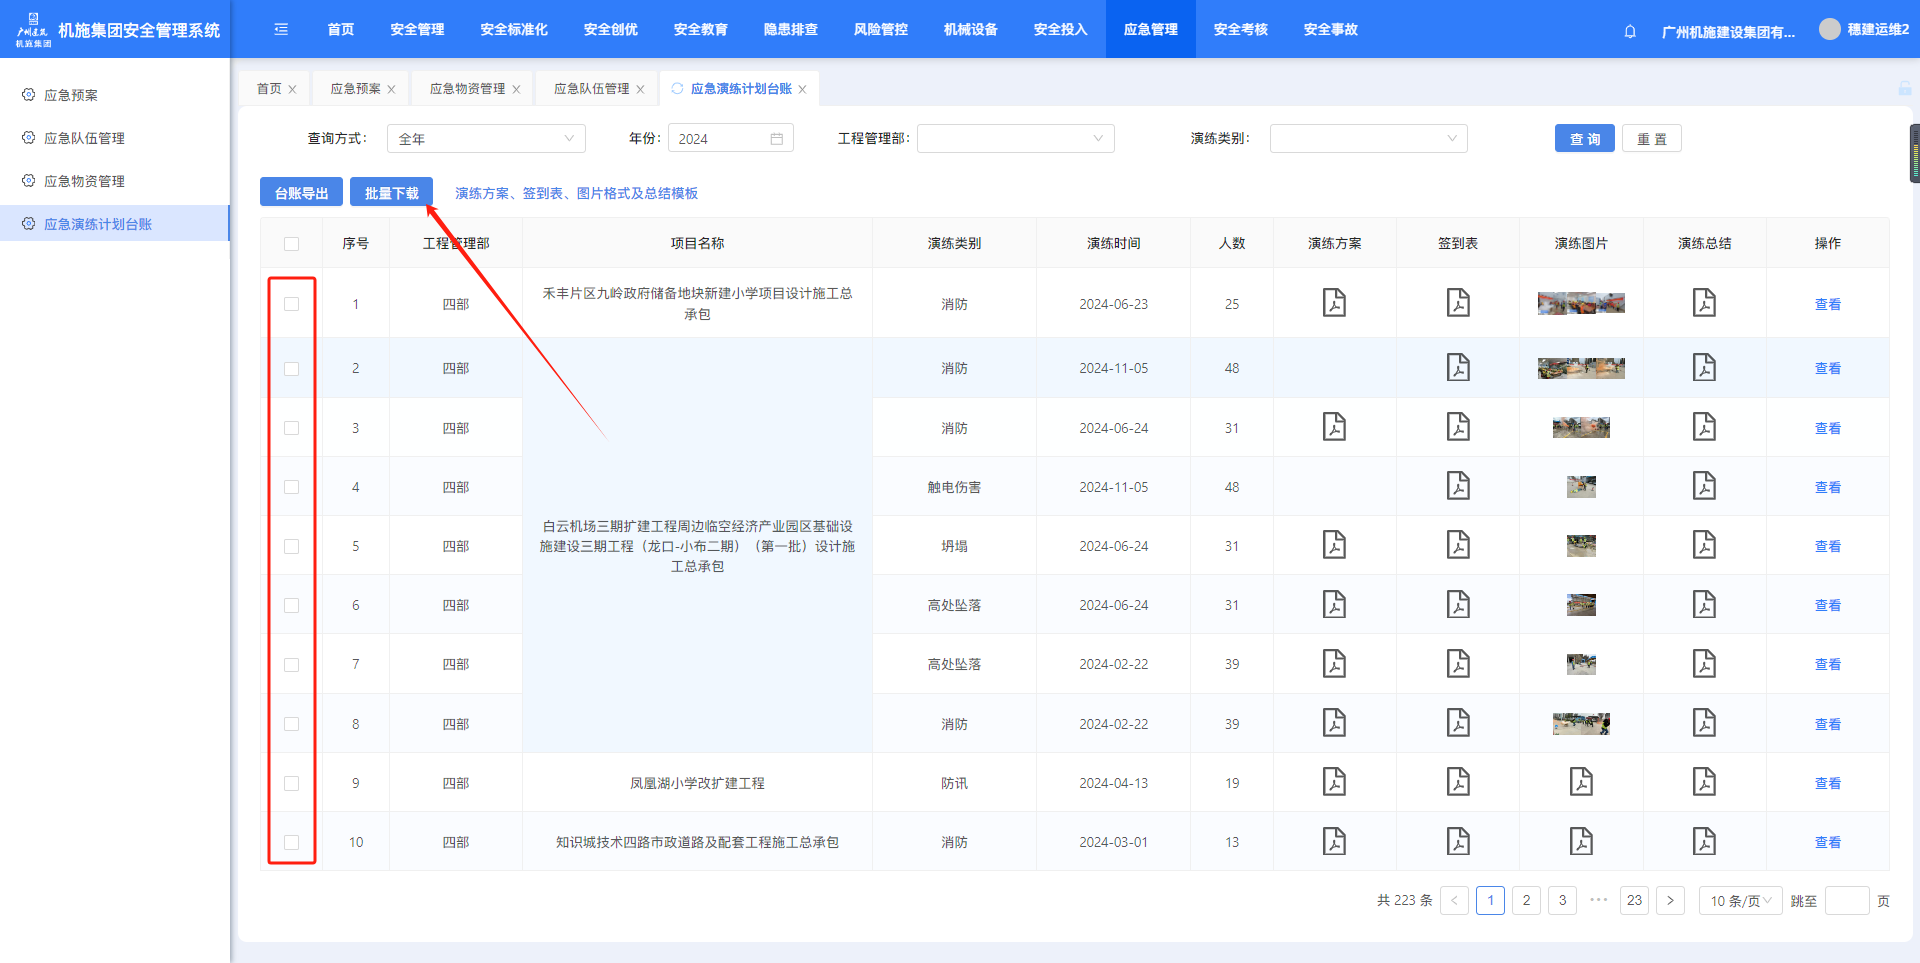Open the 工程管理部 dropdown
1920x963 pixels.
tap(1015, 139)
